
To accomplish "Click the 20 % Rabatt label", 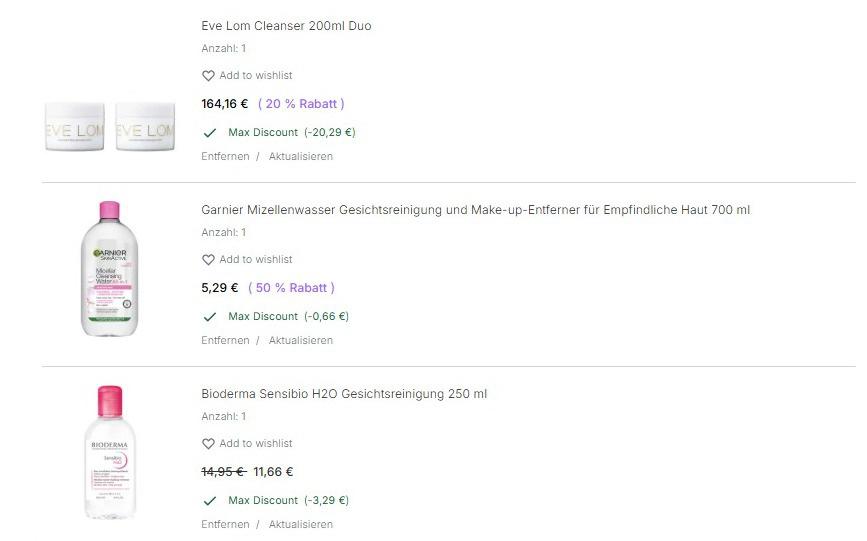I will tap(301, 104).
